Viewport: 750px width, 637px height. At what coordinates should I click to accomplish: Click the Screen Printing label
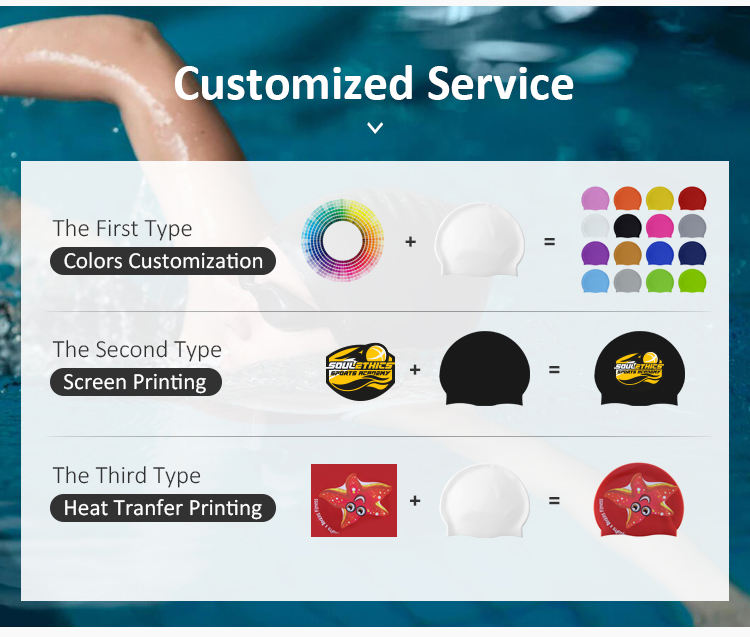(x=135, y=382)
